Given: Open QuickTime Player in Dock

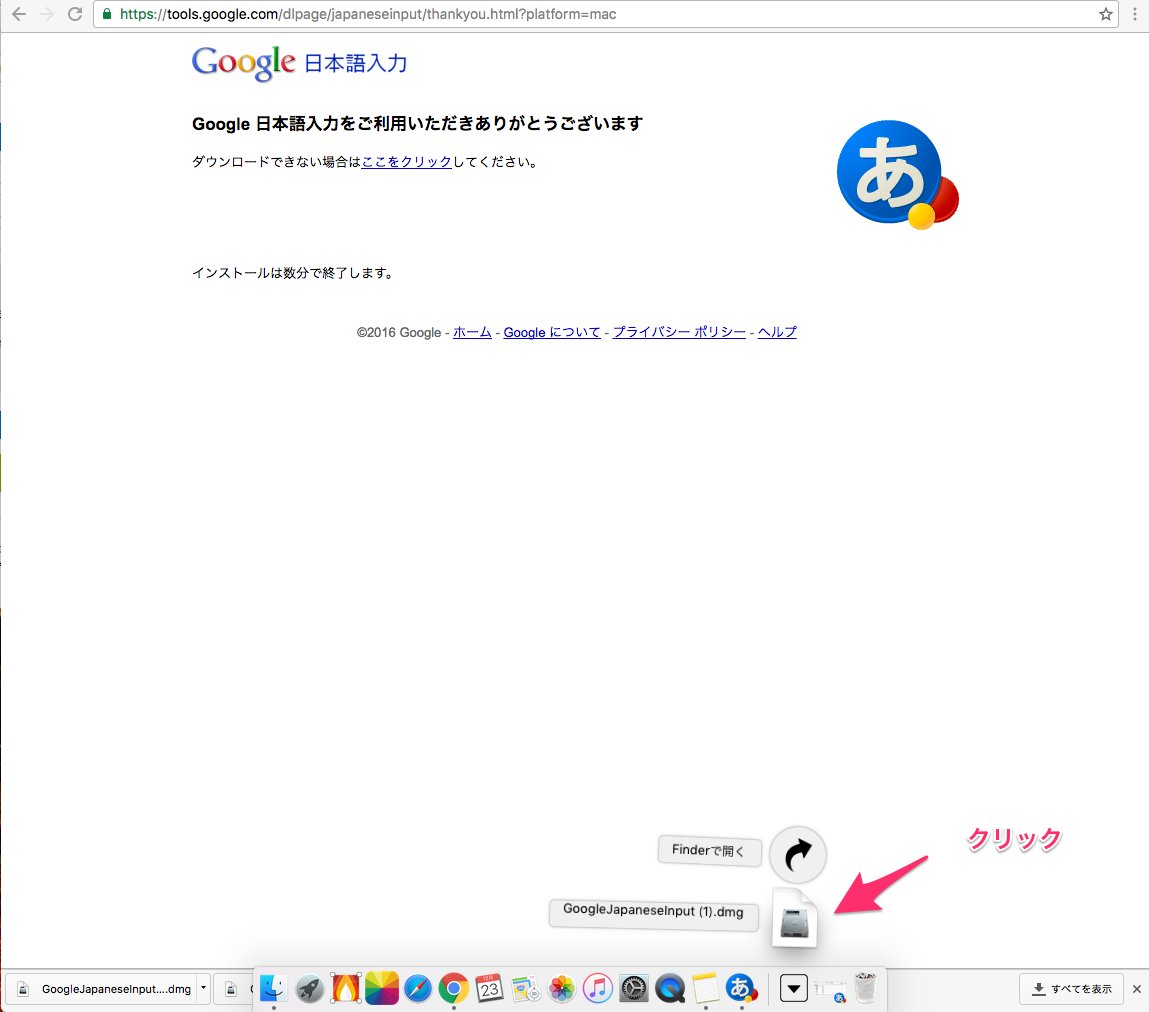Looking at the screenshot, I should pos(670,989).
